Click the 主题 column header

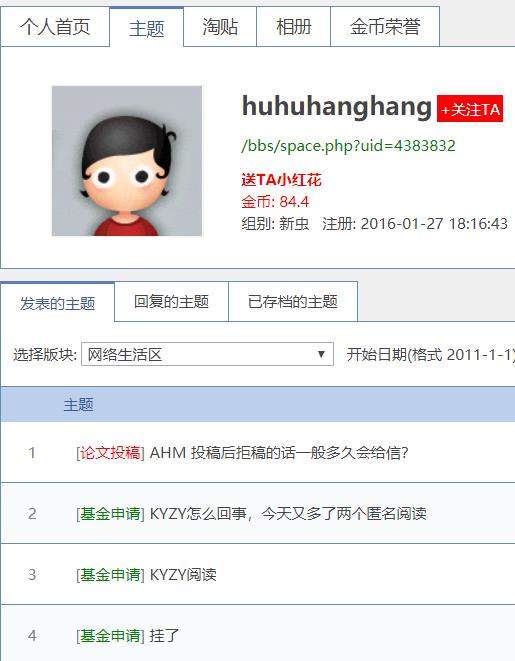(78, 405)
